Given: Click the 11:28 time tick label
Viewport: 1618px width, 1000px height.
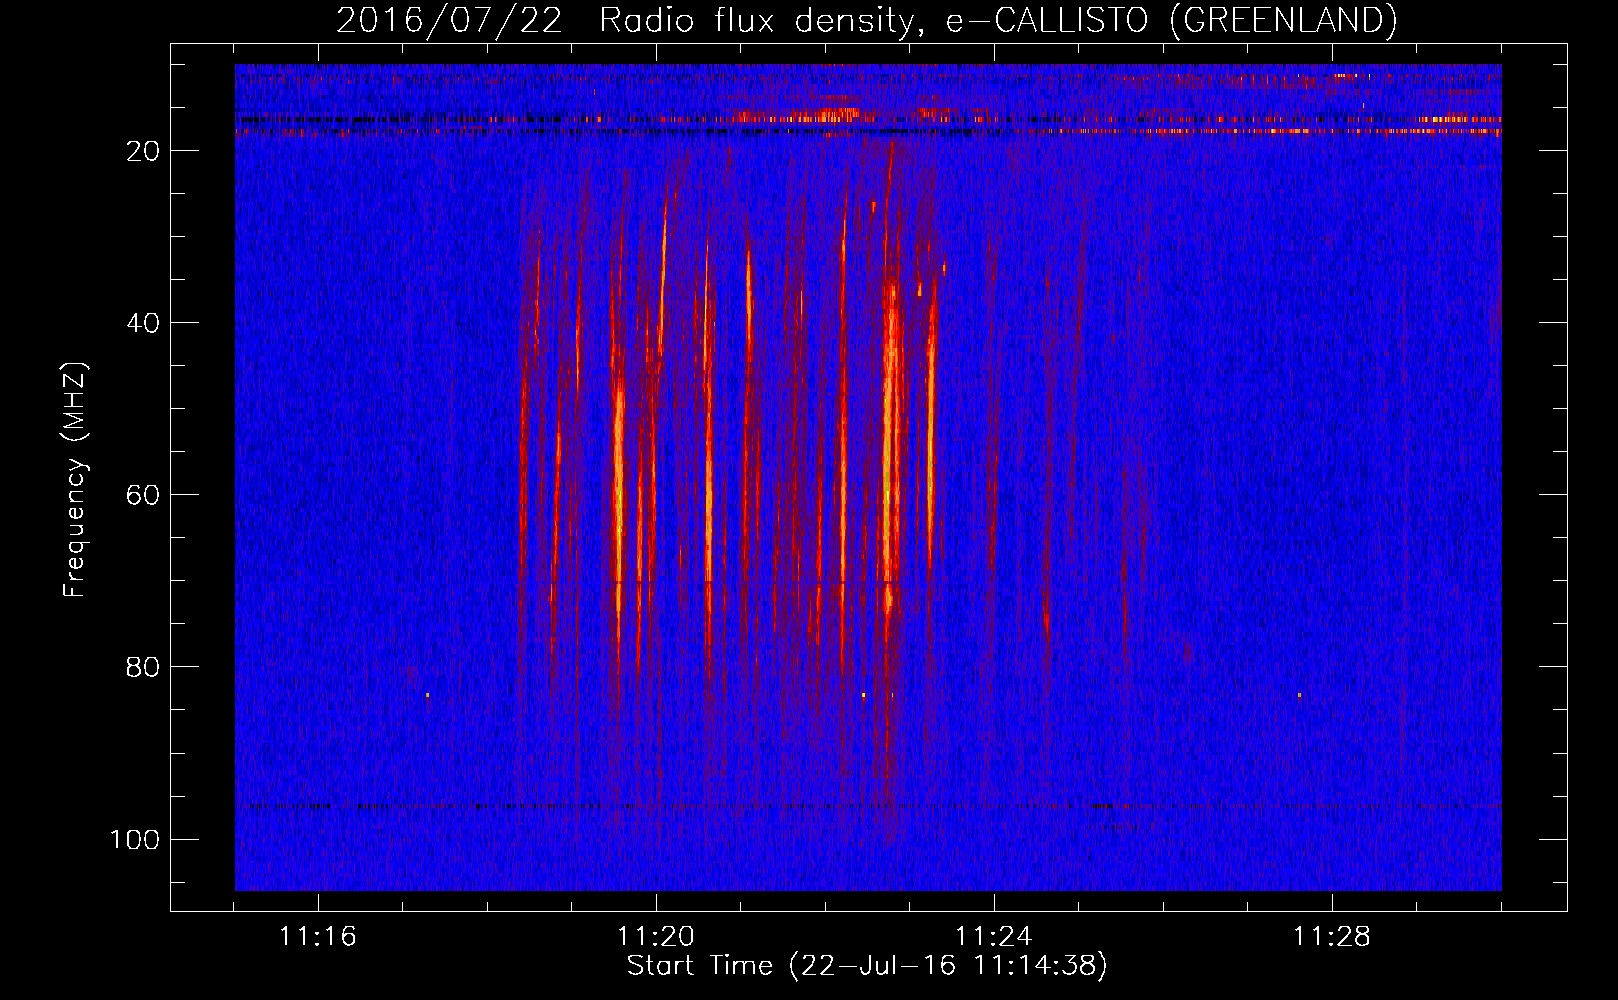Looking at the screenshot, I should pyautogui.click(x=1331, y=937).
